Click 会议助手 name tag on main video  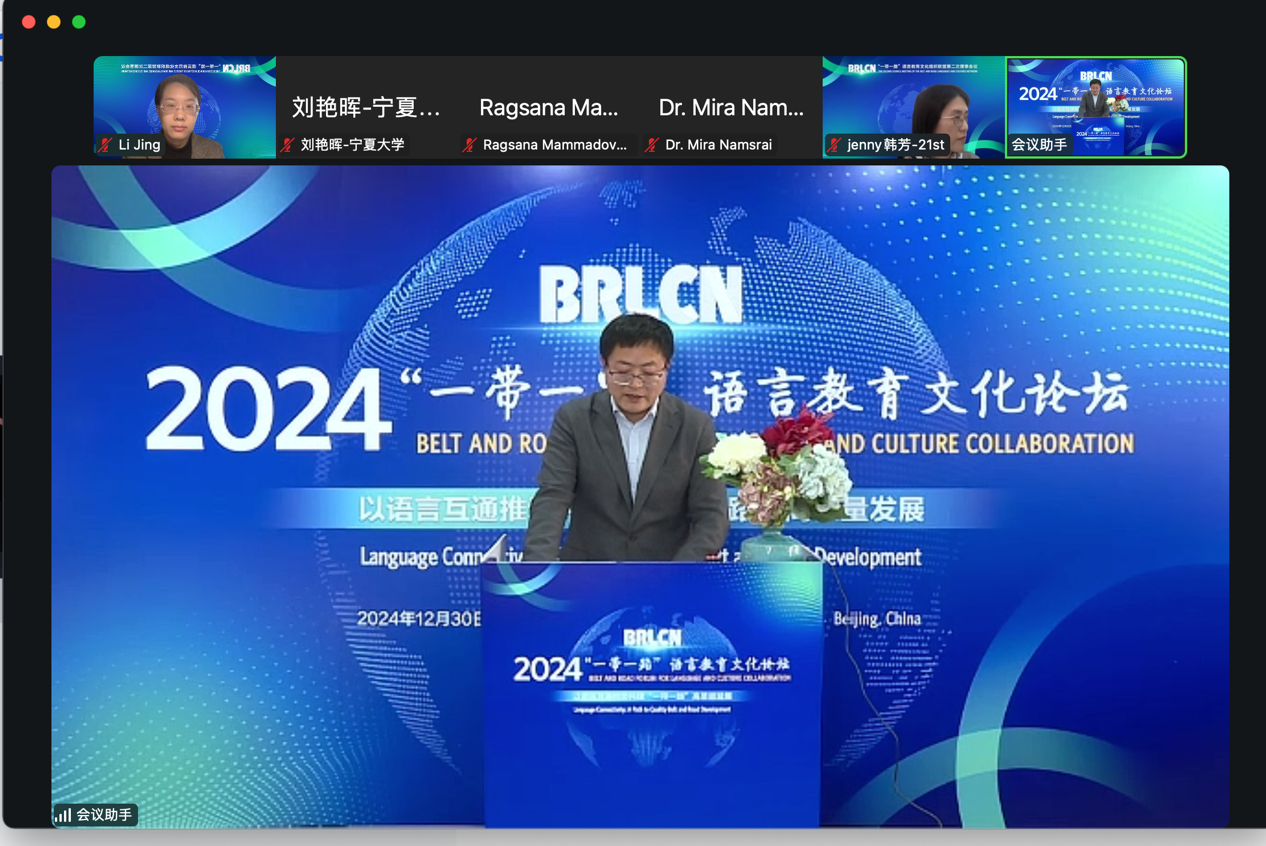pos(104,815)
